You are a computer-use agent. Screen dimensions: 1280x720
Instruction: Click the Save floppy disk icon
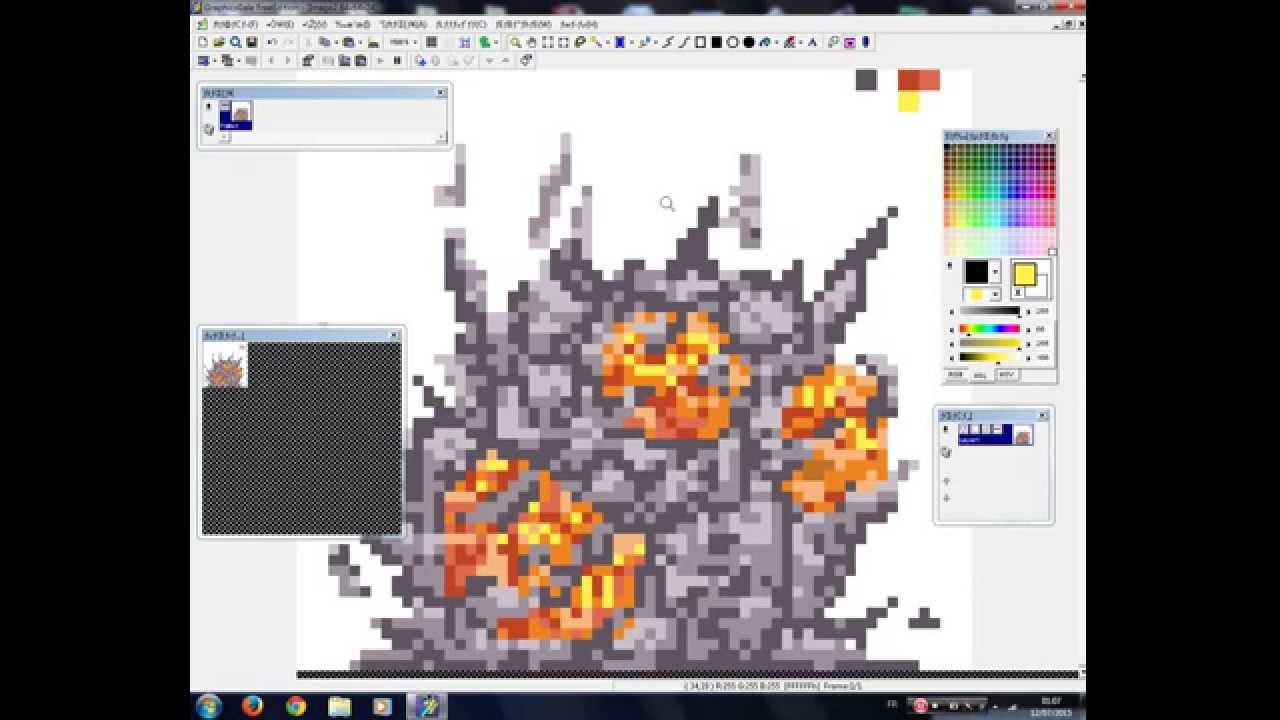point(252,42)
